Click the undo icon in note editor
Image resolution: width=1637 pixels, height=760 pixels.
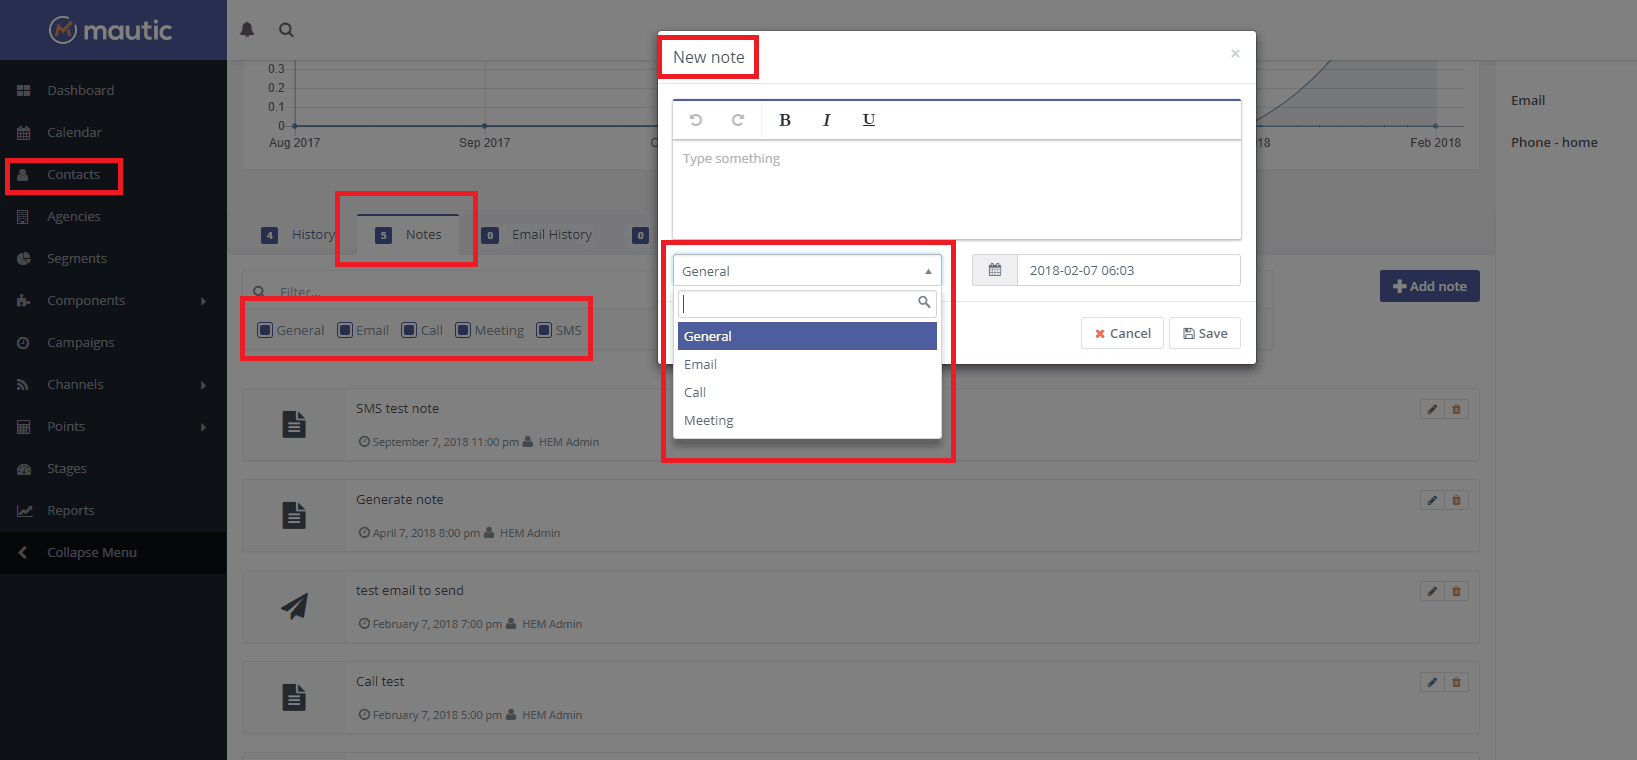point(696,120)
